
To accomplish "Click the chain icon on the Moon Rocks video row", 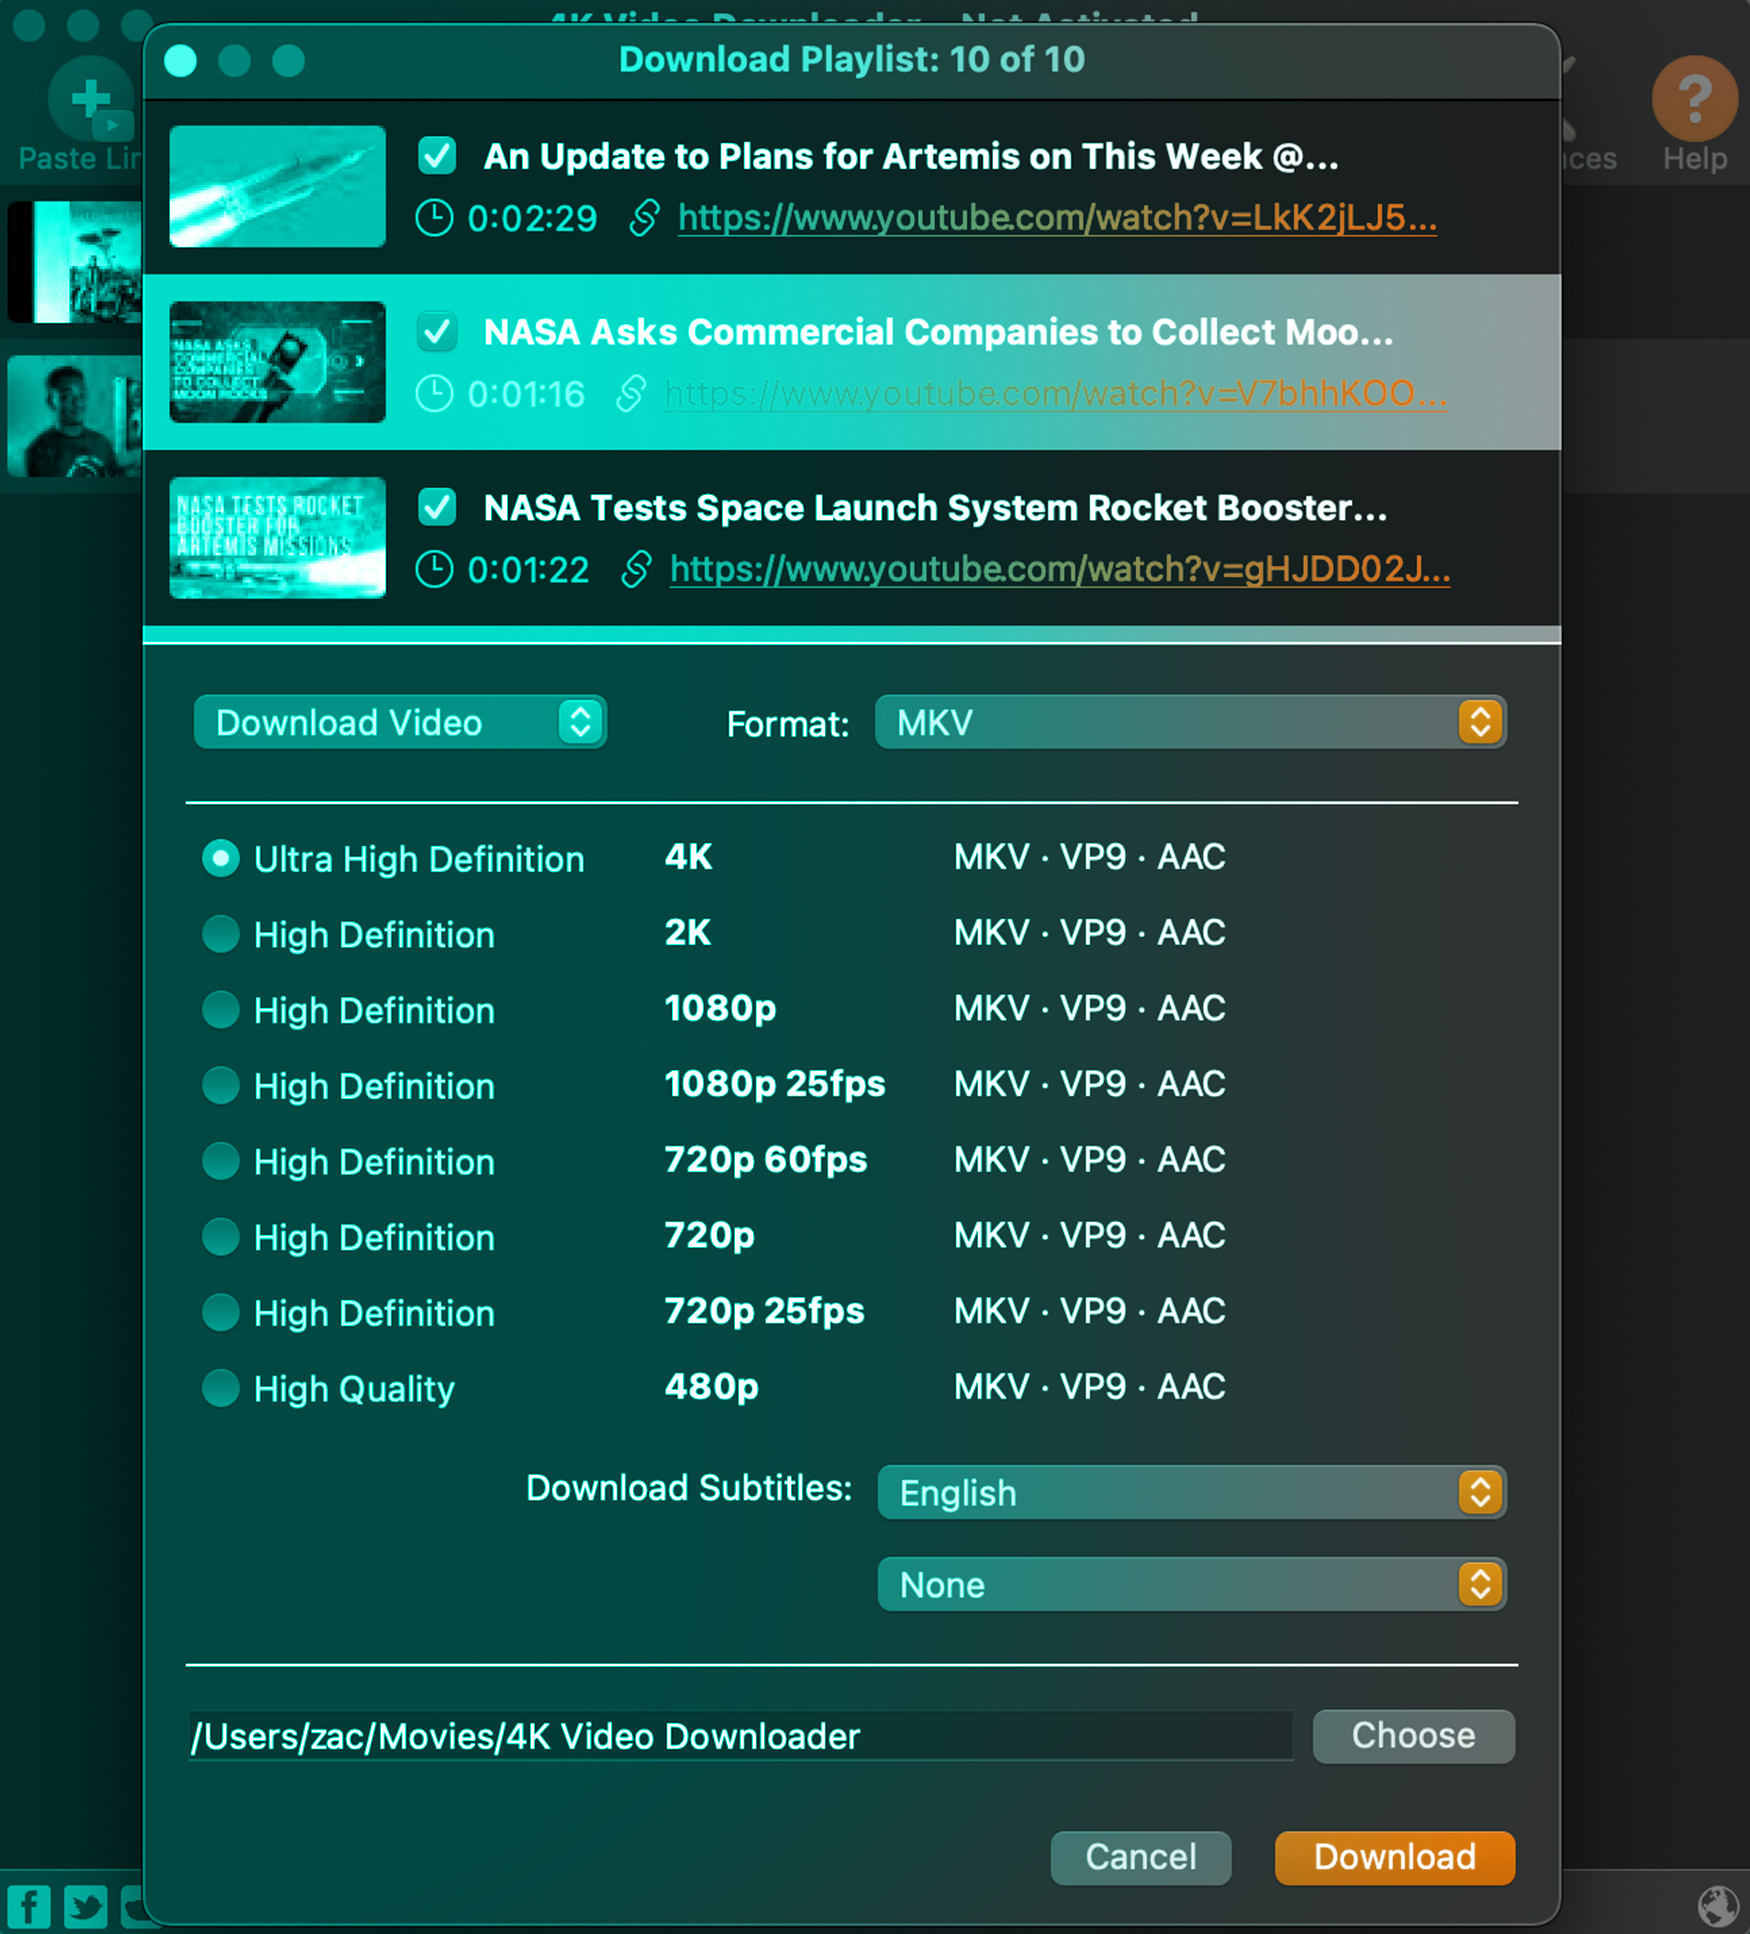I will (630, 394).
